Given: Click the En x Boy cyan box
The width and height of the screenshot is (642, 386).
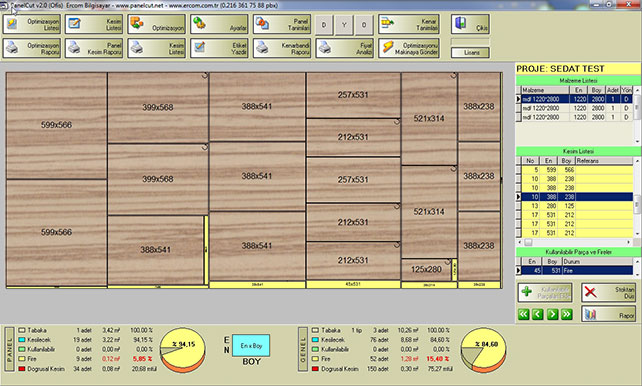Looking at the screenshot, I should (251, 346).
